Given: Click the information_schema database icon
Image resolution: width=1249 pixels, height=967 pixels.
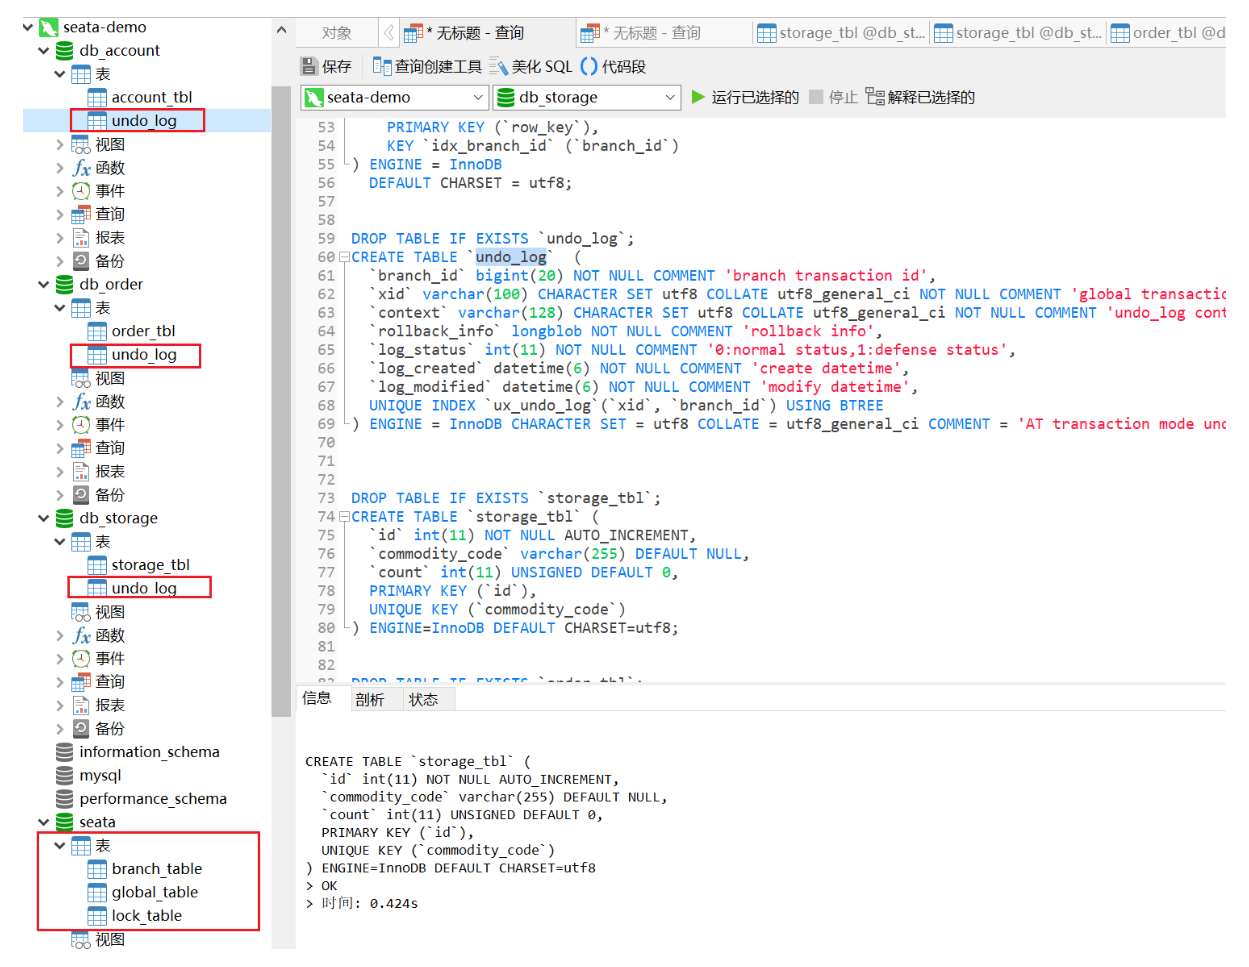Looking at the screenshot, I should (64, 752).
